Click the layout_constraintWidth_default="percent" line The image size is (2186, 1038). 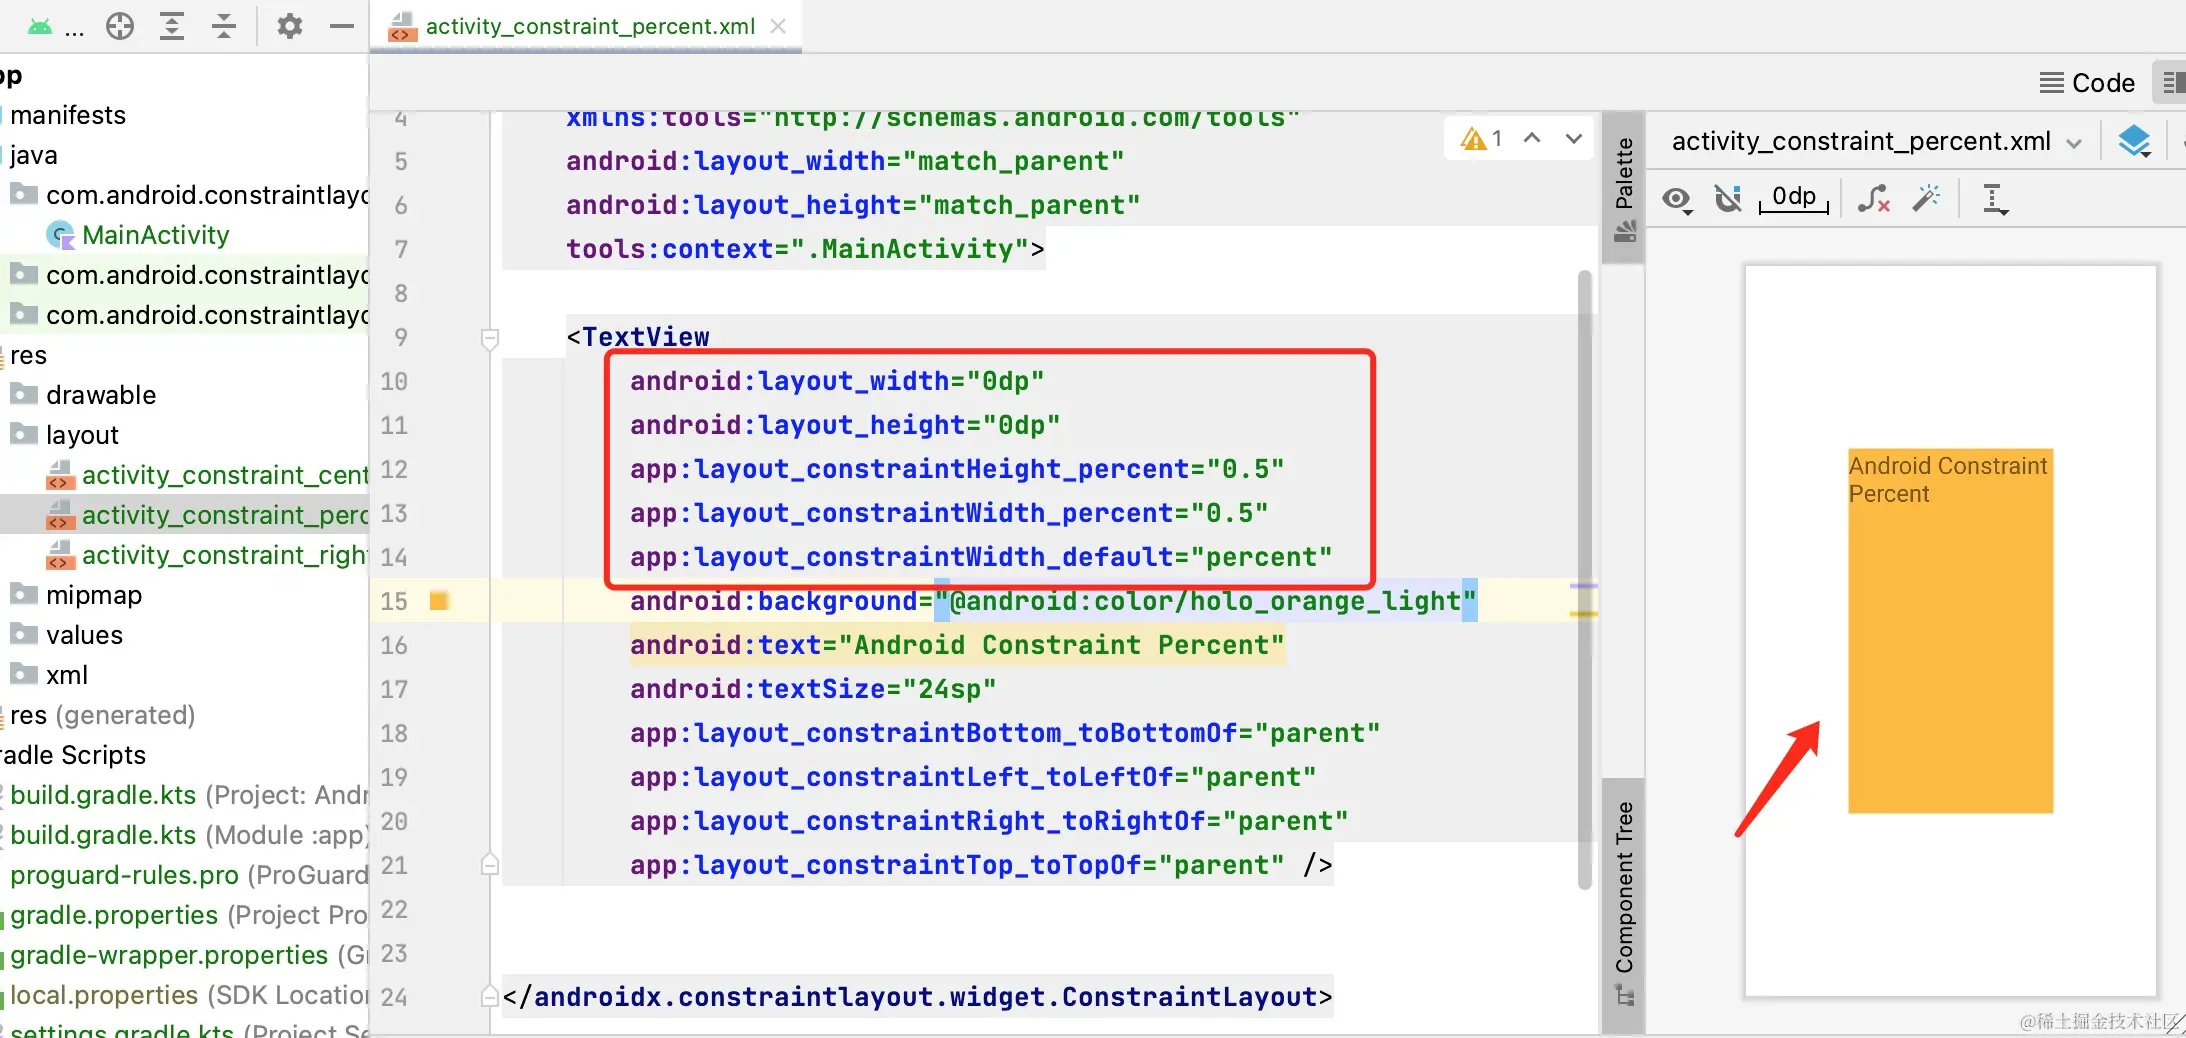pyautogui.click(x=981, y=557)
